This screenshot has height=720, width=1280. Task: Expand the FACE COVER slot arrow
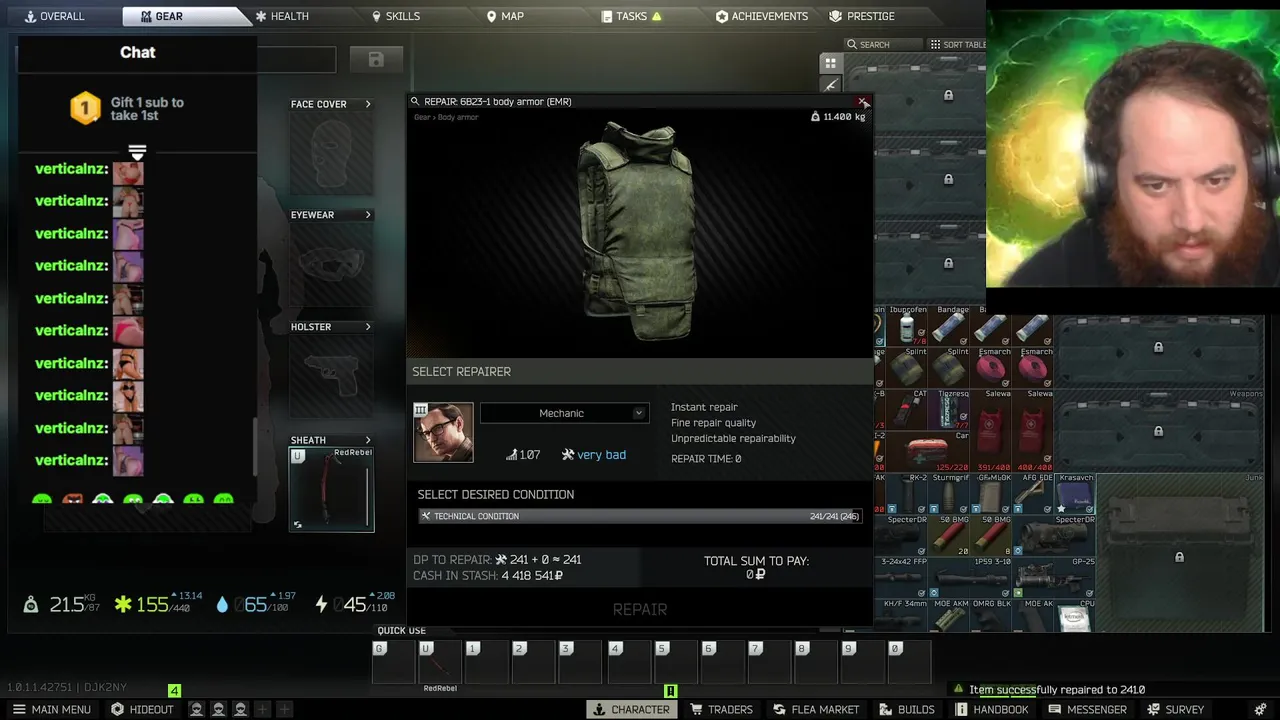click(x=368, y=104)
